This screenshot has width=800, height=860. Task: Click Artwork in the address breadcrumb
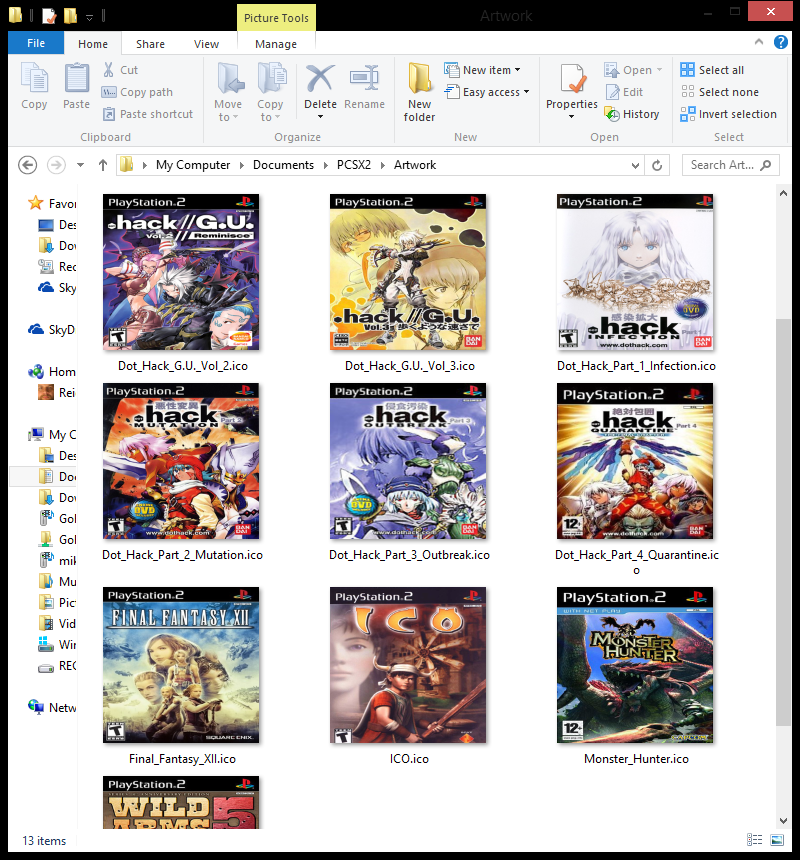(x=415, y=165)
